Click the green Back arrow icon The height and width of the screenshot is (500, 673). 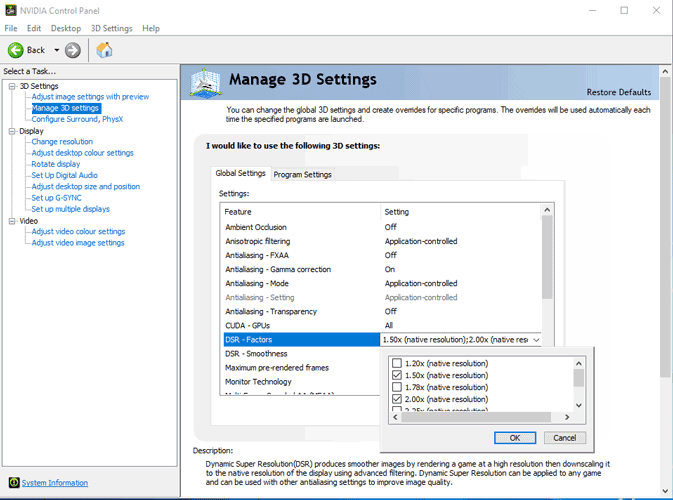16,50
